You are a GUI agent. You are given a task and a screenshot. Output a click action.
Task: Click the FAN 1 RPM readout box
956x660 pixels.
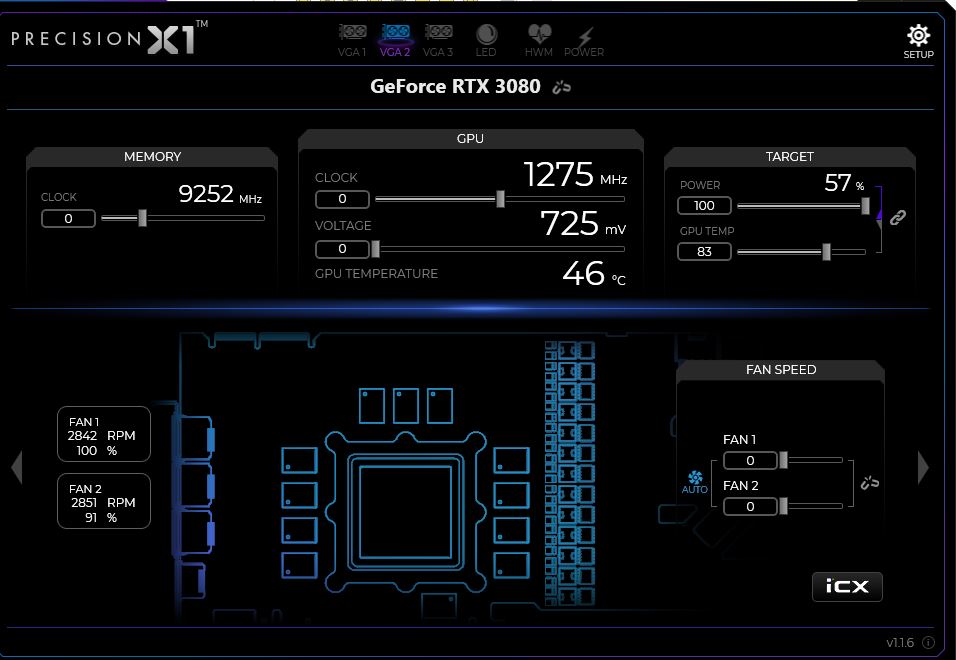point(104,434)
